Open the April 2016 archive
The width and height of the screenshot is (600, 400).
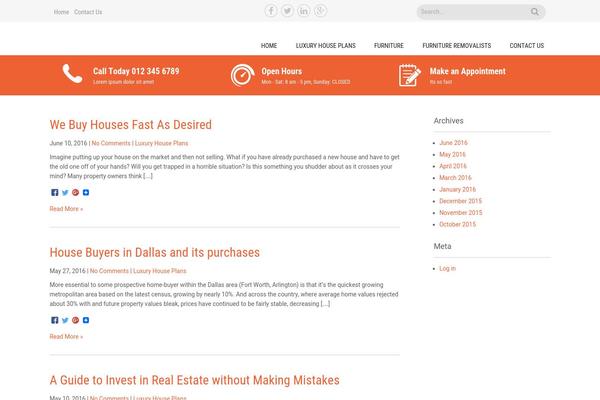(x=453, y=166)
